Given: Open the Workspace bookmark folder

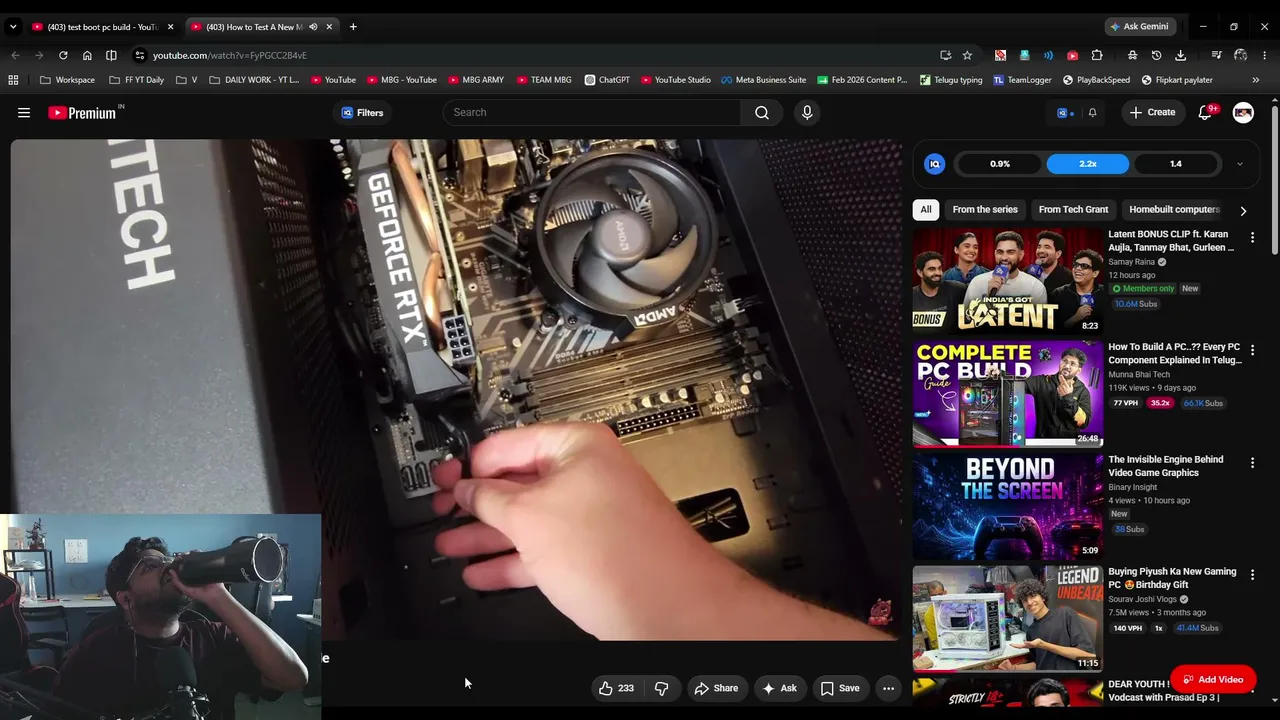Looking at the screenshot, I should pyautogui.click(x=67, y=80).
